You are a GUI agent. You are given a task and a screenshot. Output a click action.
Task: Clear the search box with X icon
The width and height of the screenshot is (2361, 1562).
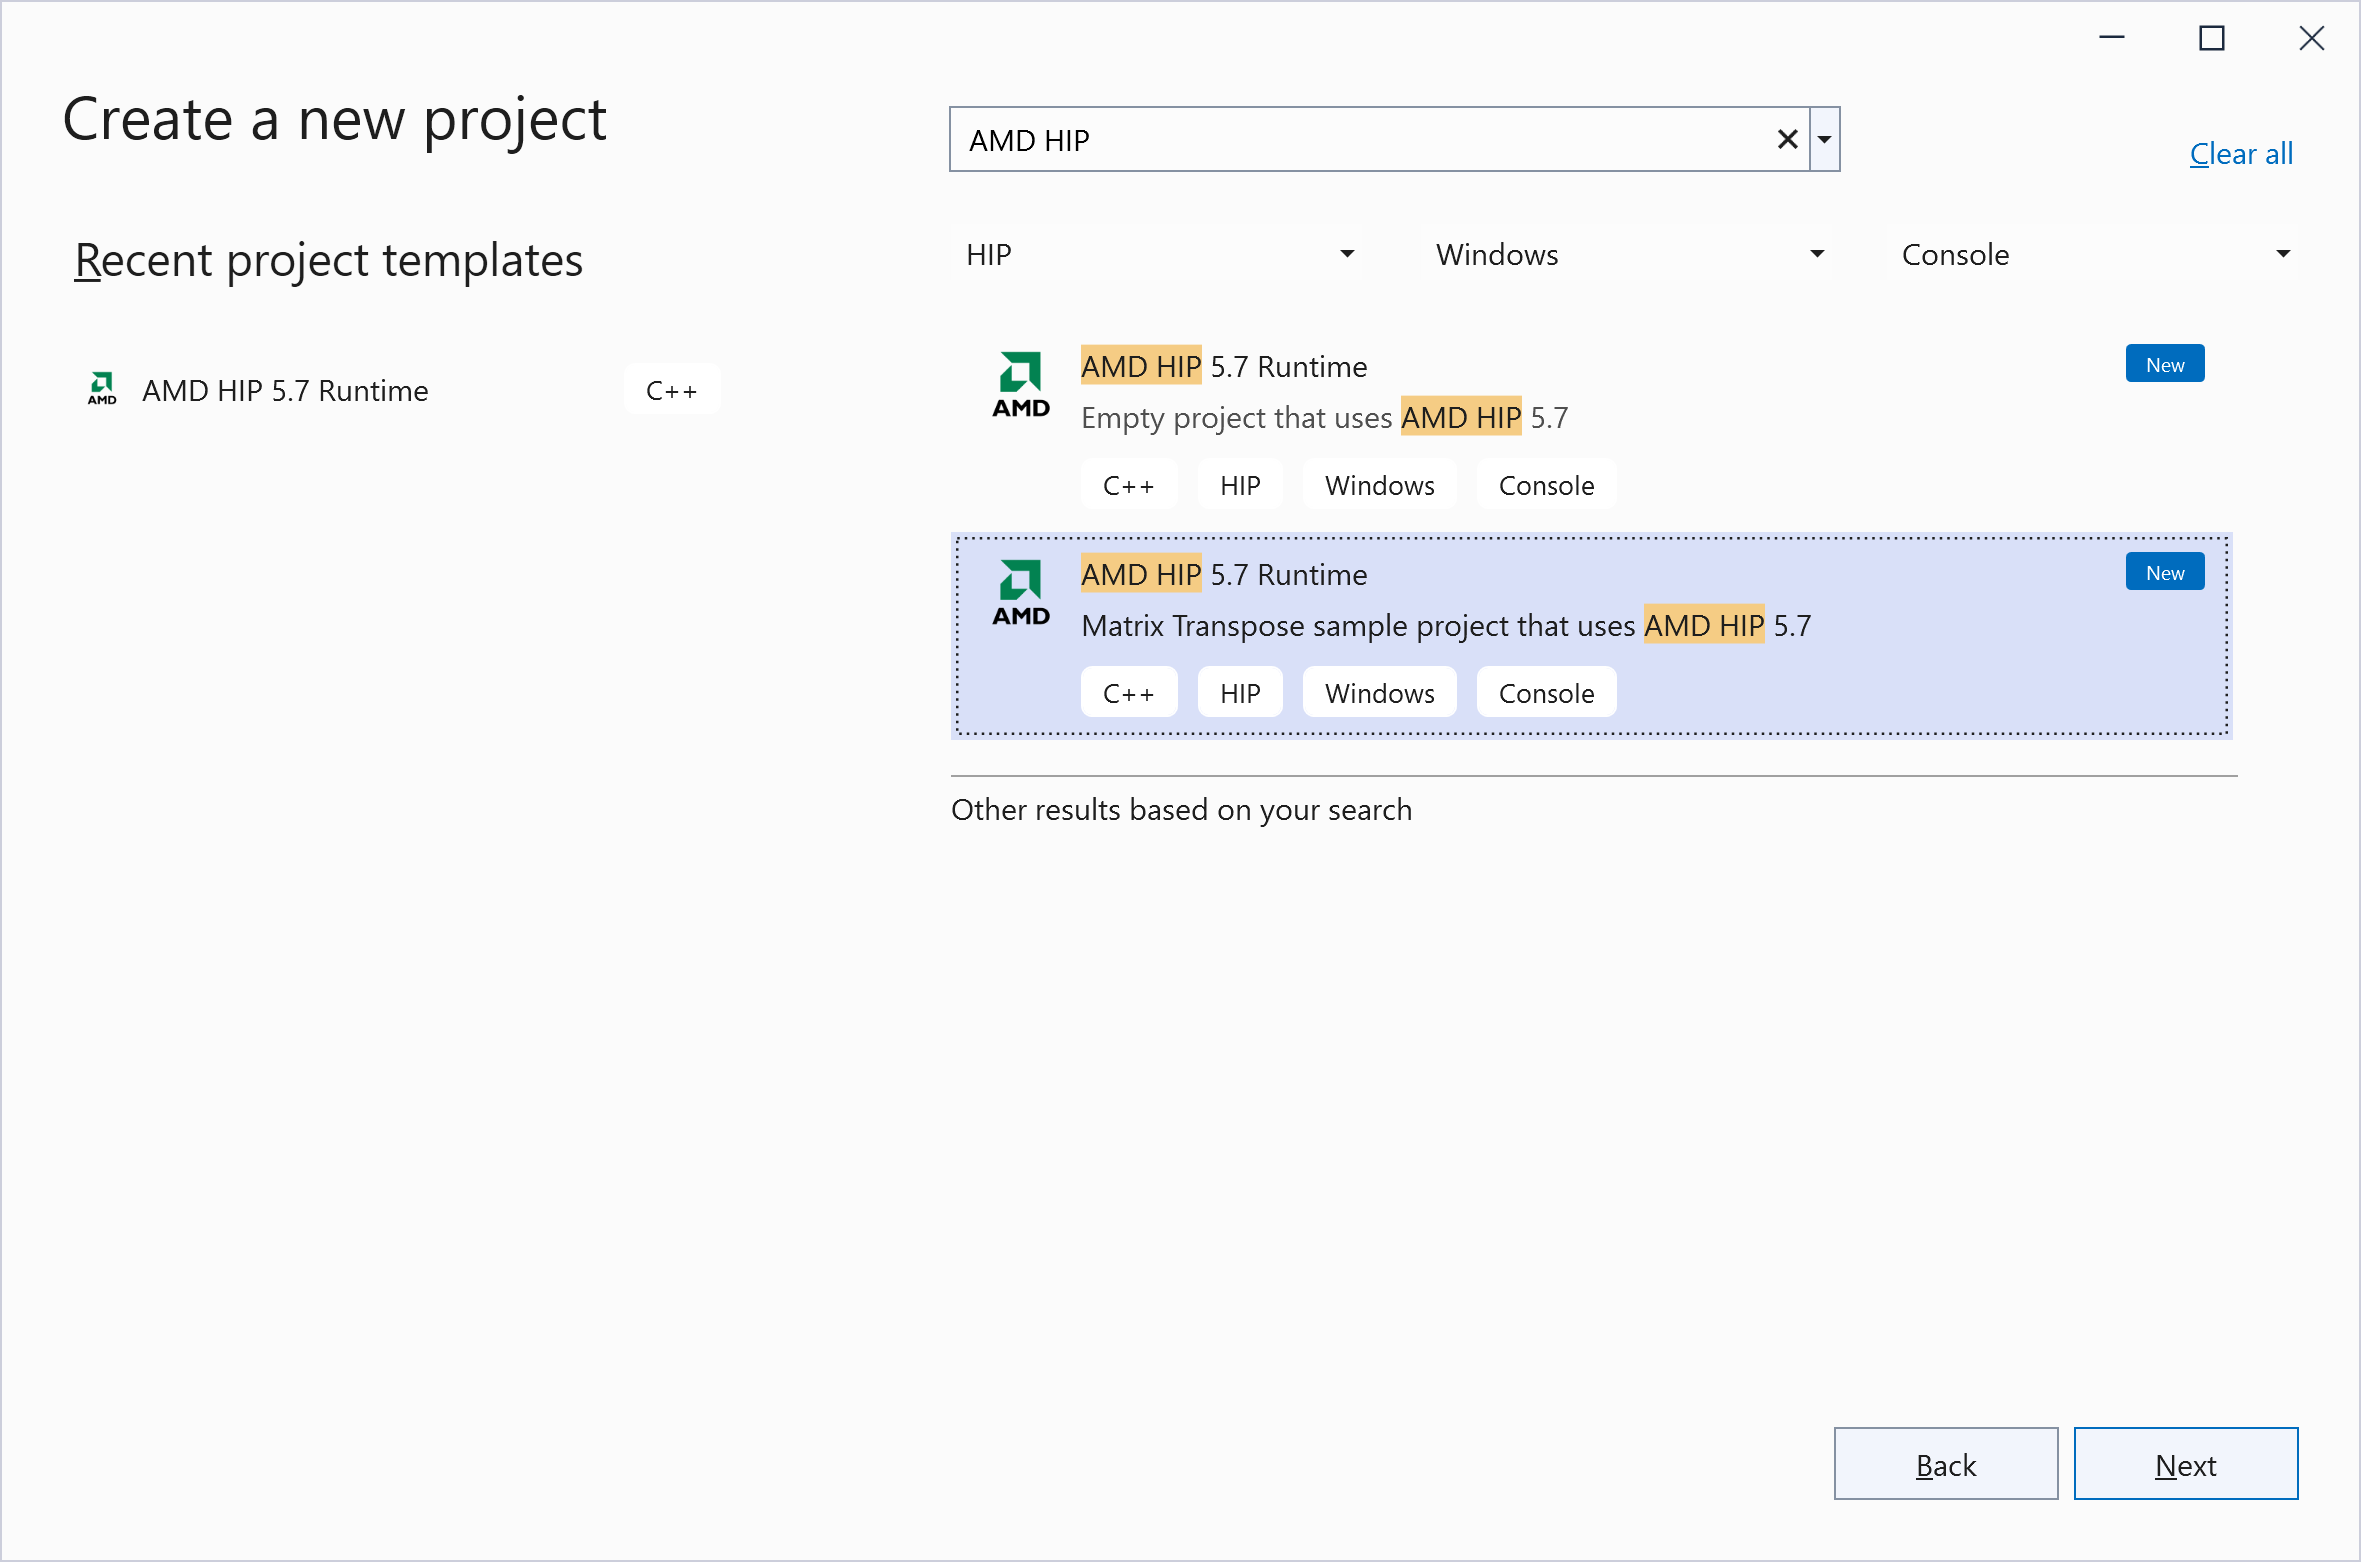point(1787,139)
